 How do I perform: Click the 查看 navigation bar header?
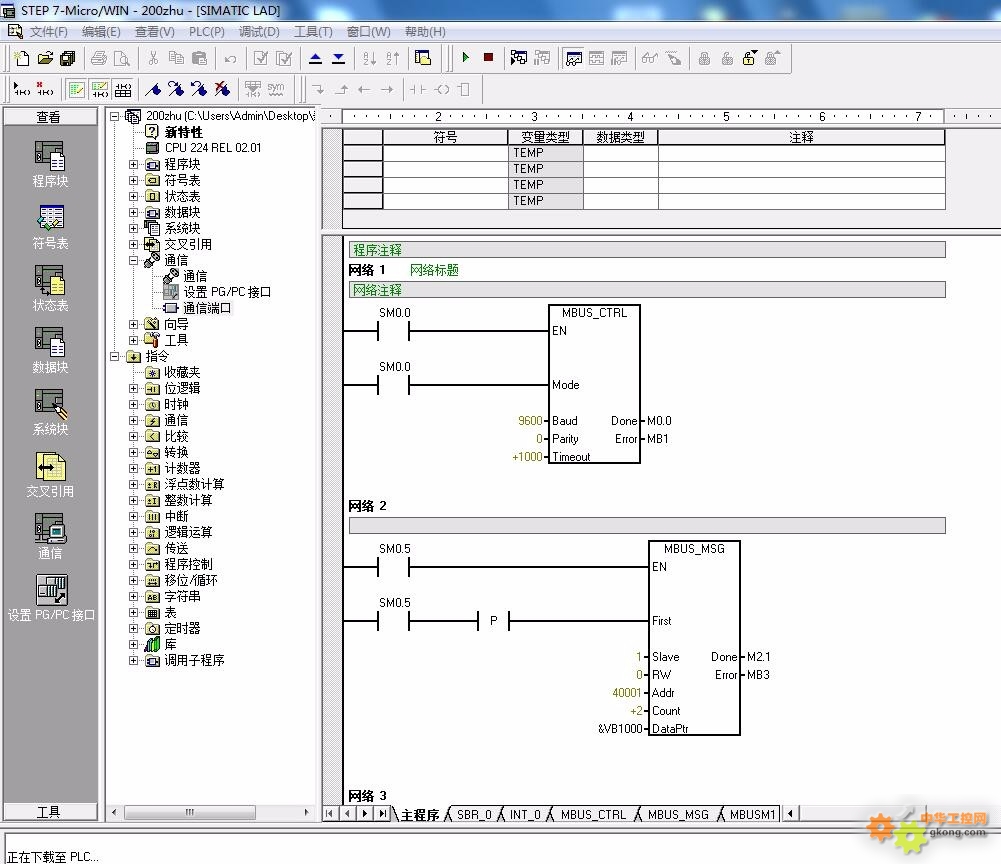point(50,116)
